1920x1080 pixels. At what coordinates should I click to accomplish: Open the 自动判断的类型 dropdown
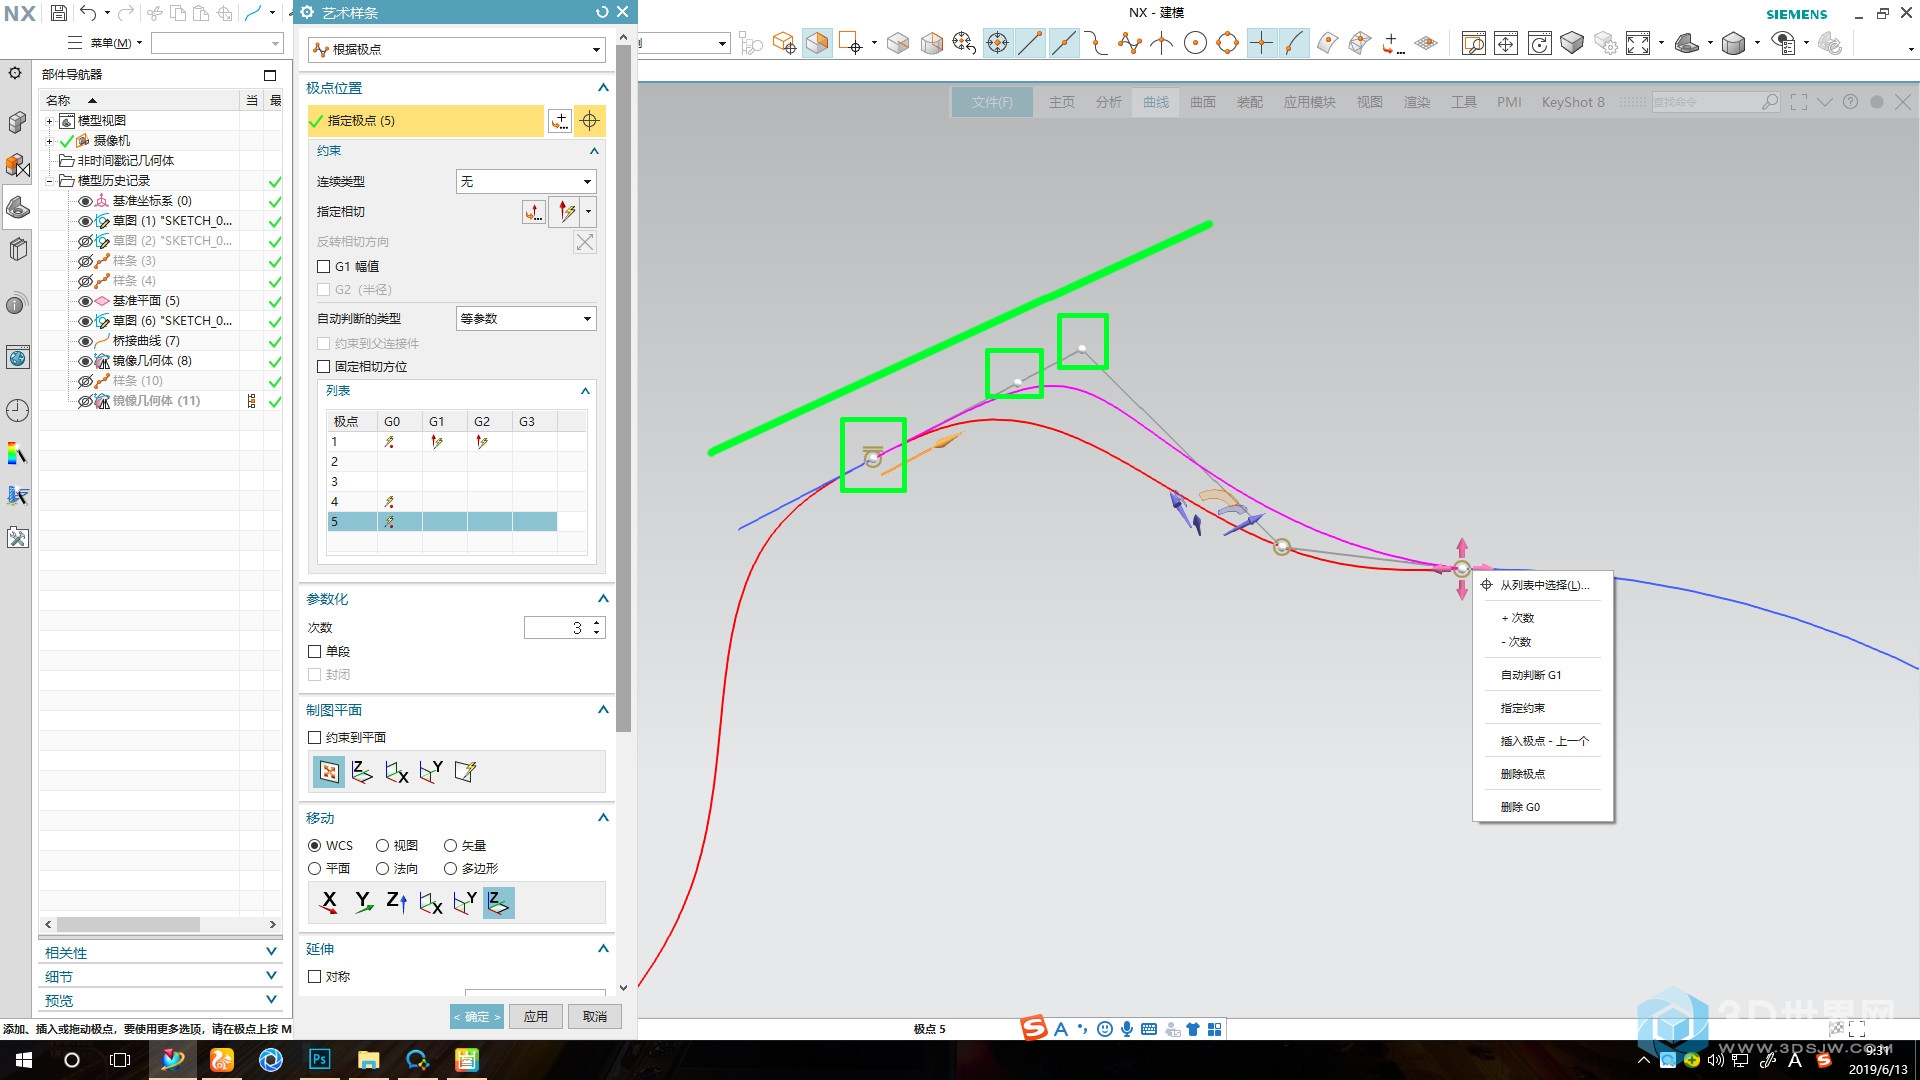tap(526, 319)
